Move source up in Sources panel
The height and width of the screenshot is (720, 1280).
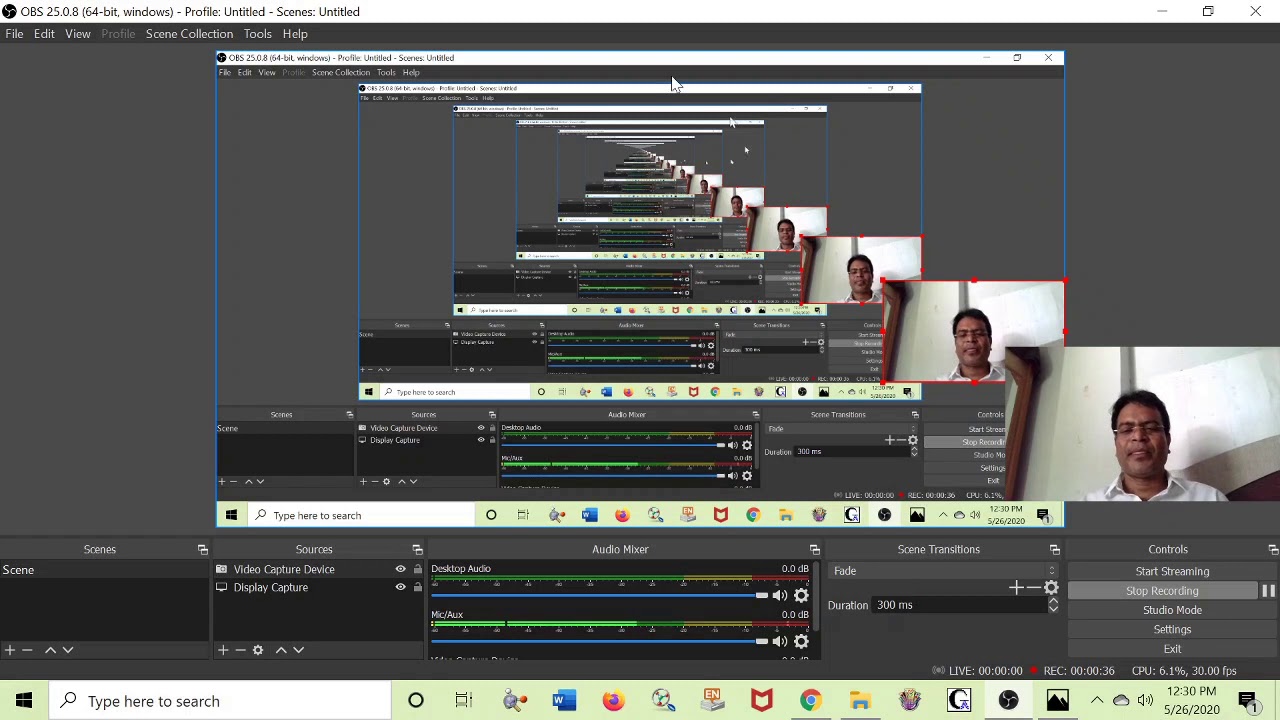pos(281,650)
